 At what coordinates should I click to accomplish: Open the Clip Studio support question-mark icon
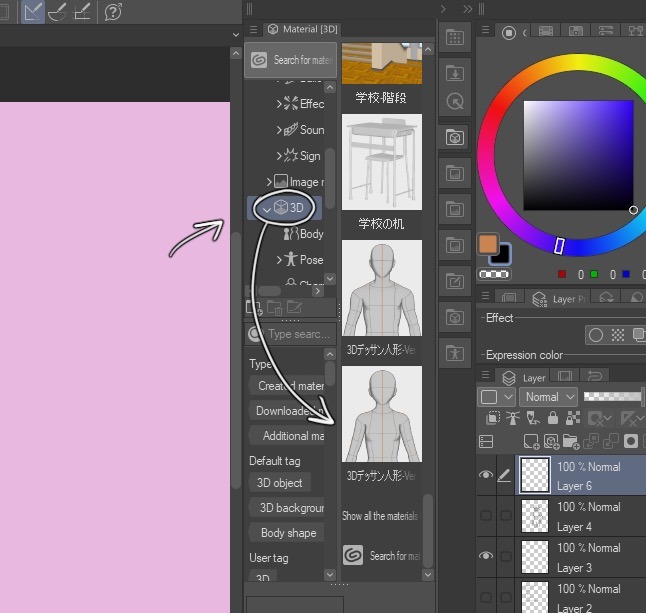(113, 12)
